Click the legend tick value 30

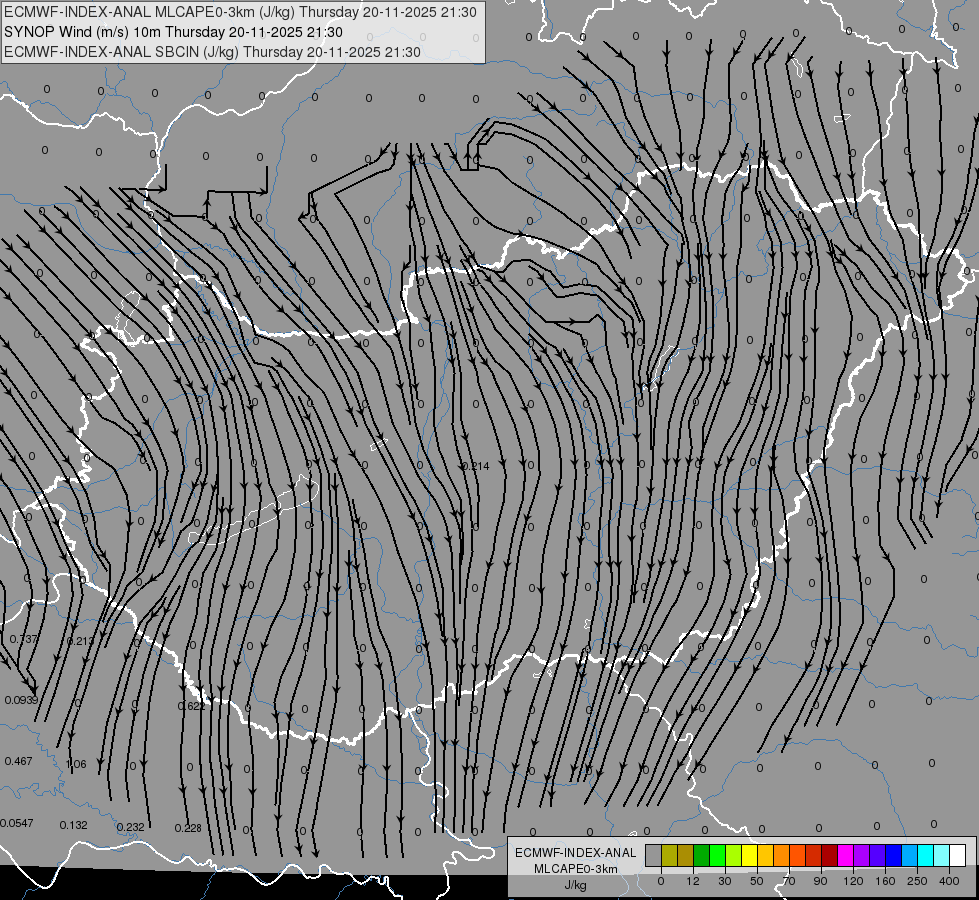pyautogui.click(x=725, y=881)
